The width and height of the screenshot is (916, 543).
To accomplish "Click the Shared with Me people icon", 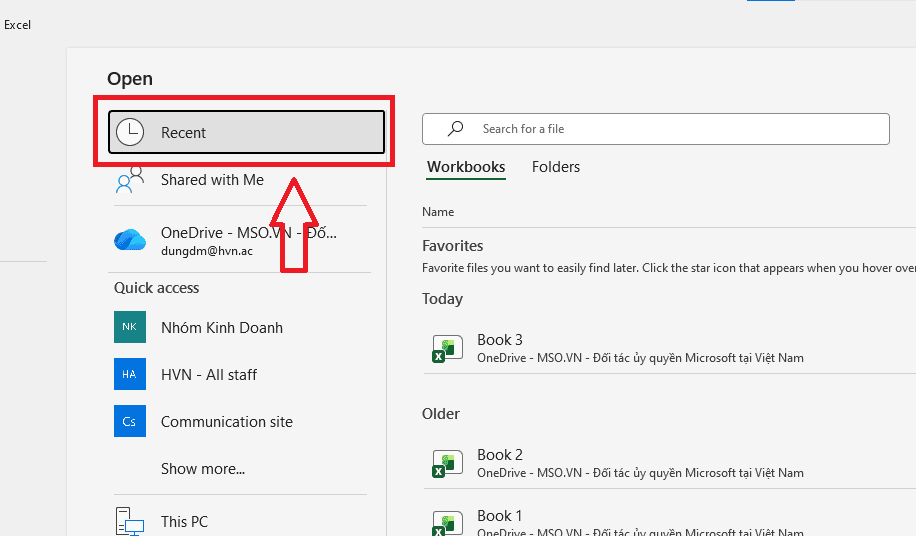I will click(x=130, y=180).
